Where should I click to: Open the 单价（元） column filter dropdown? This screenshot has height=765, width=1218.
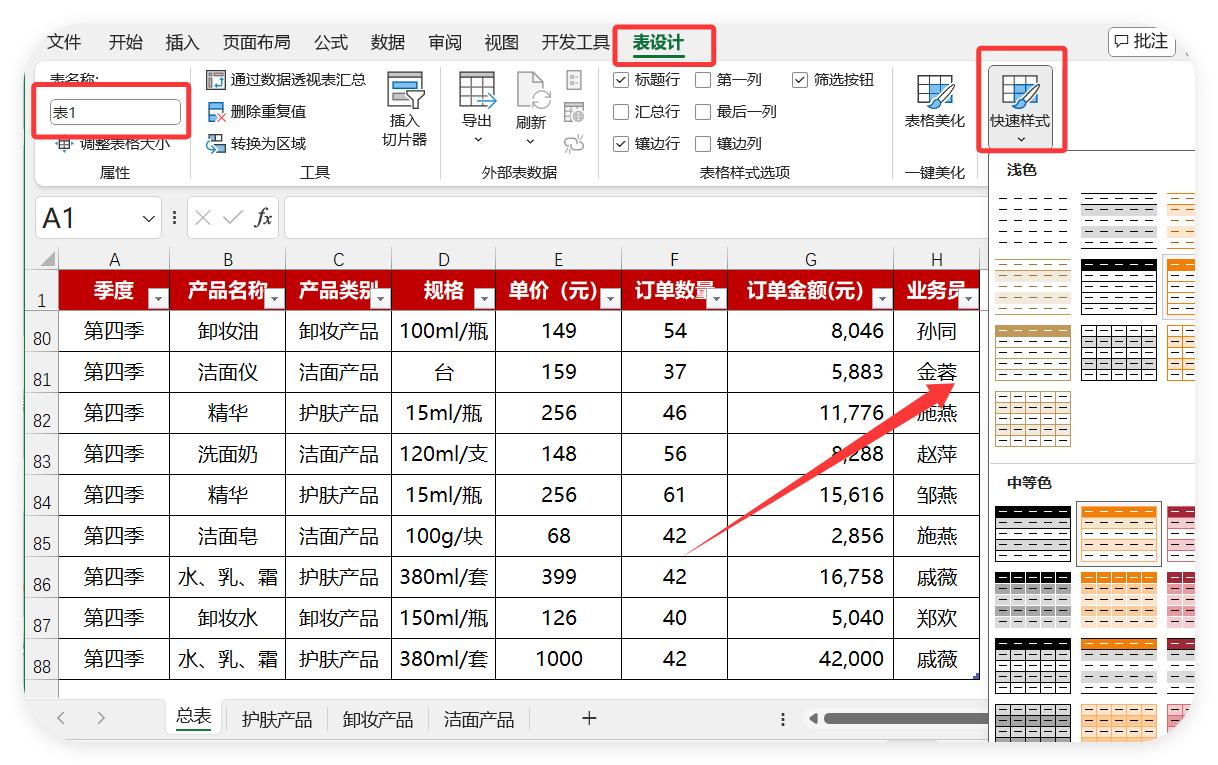click(x=609, y=299)
